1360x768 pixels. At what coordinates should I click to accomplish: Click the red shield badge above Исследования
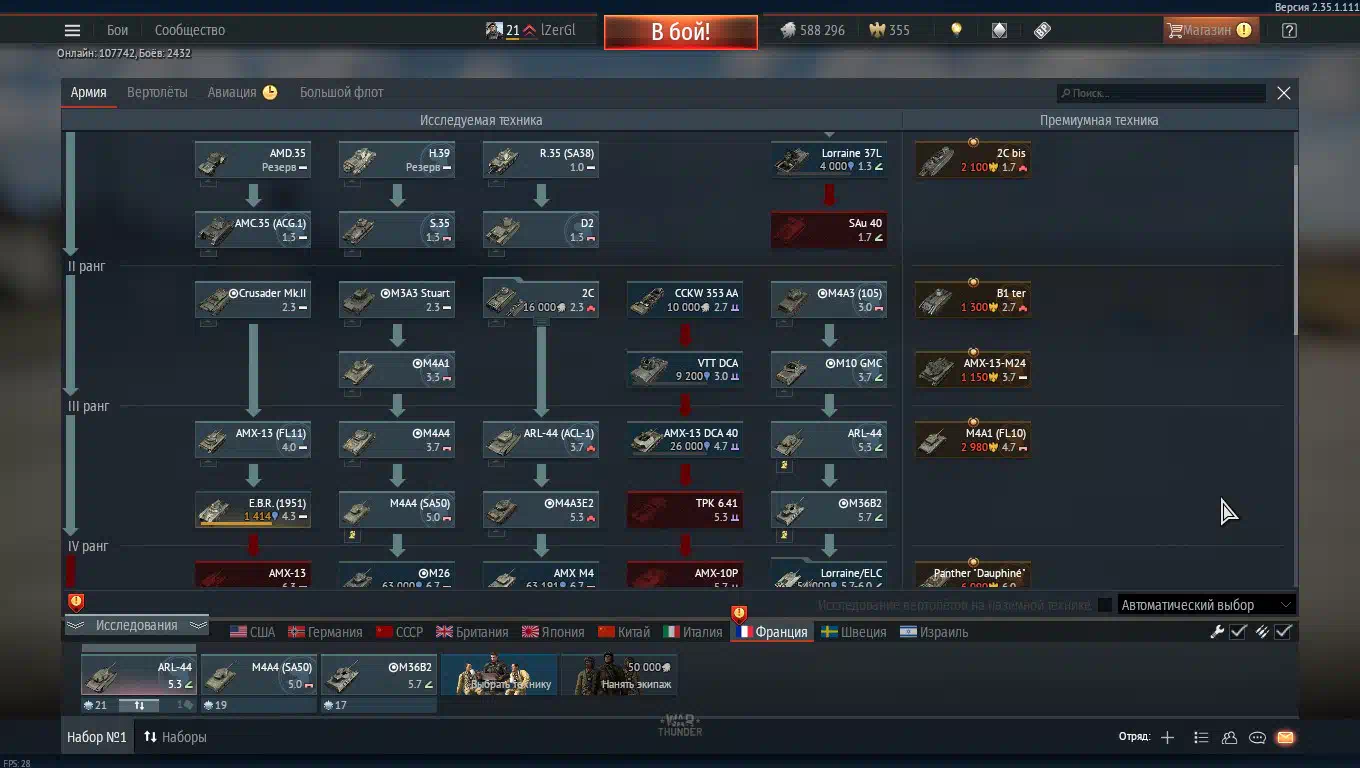coord(76,601)
